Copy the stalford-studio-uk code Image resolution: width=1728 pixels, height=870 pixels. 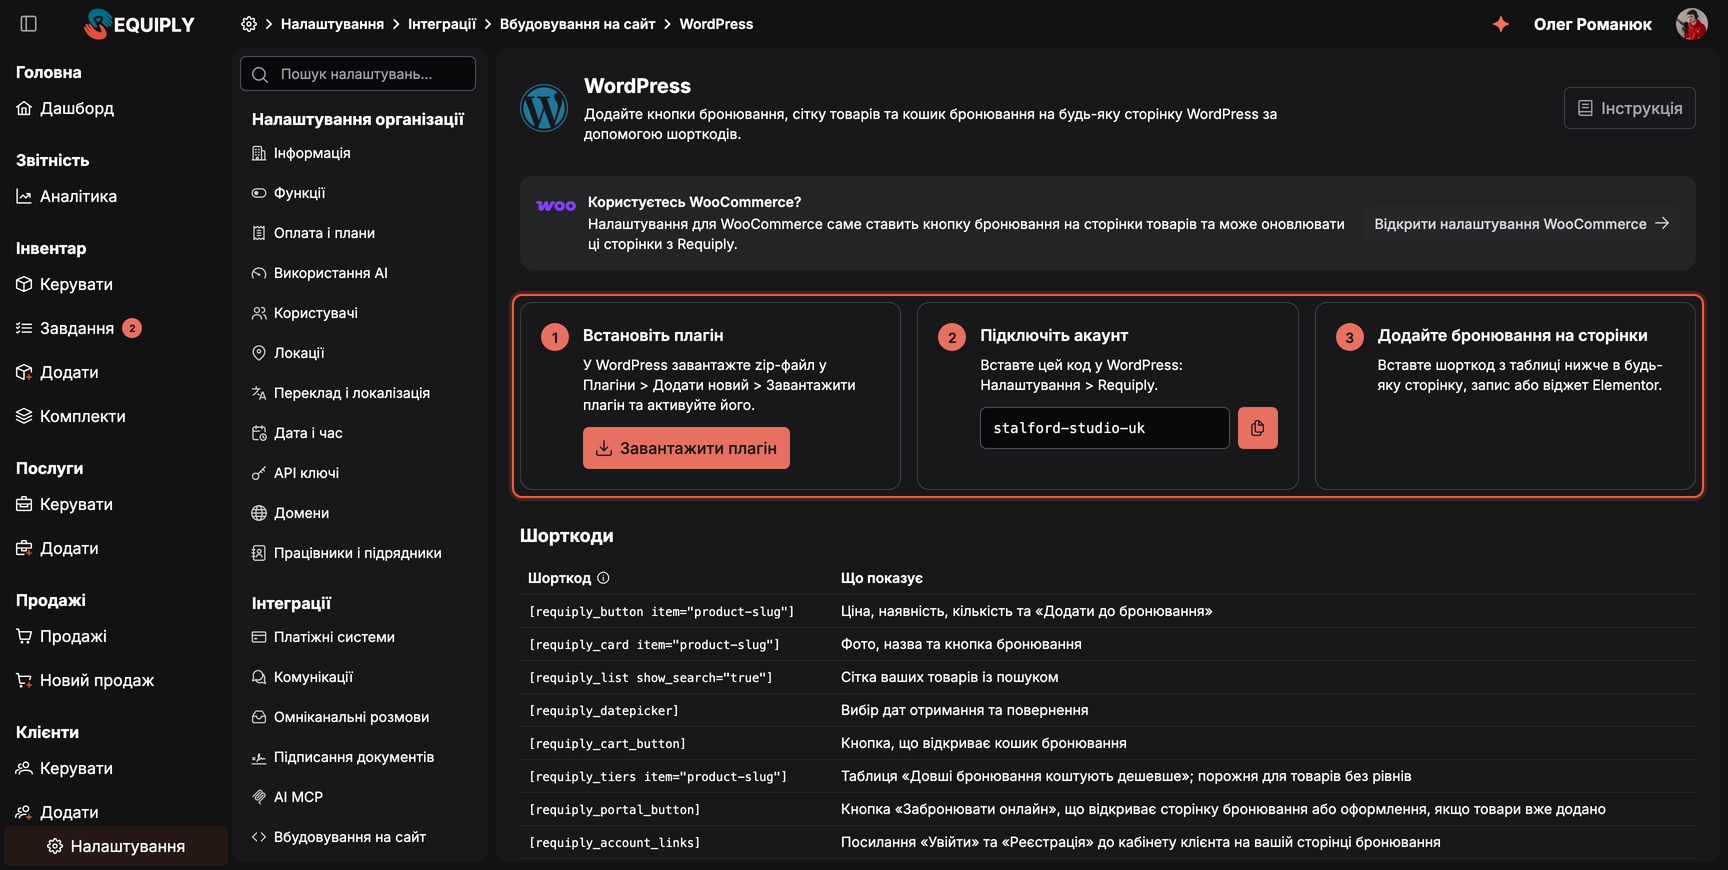(1258, 428)
